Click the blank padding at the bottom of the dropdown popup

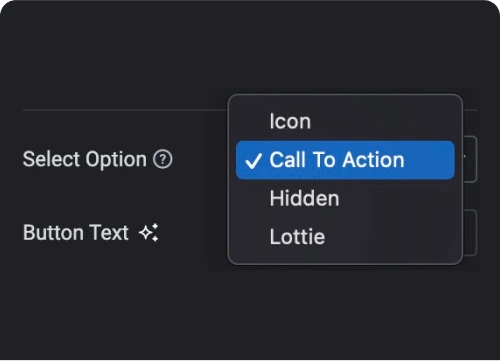(x=345, y=260)
